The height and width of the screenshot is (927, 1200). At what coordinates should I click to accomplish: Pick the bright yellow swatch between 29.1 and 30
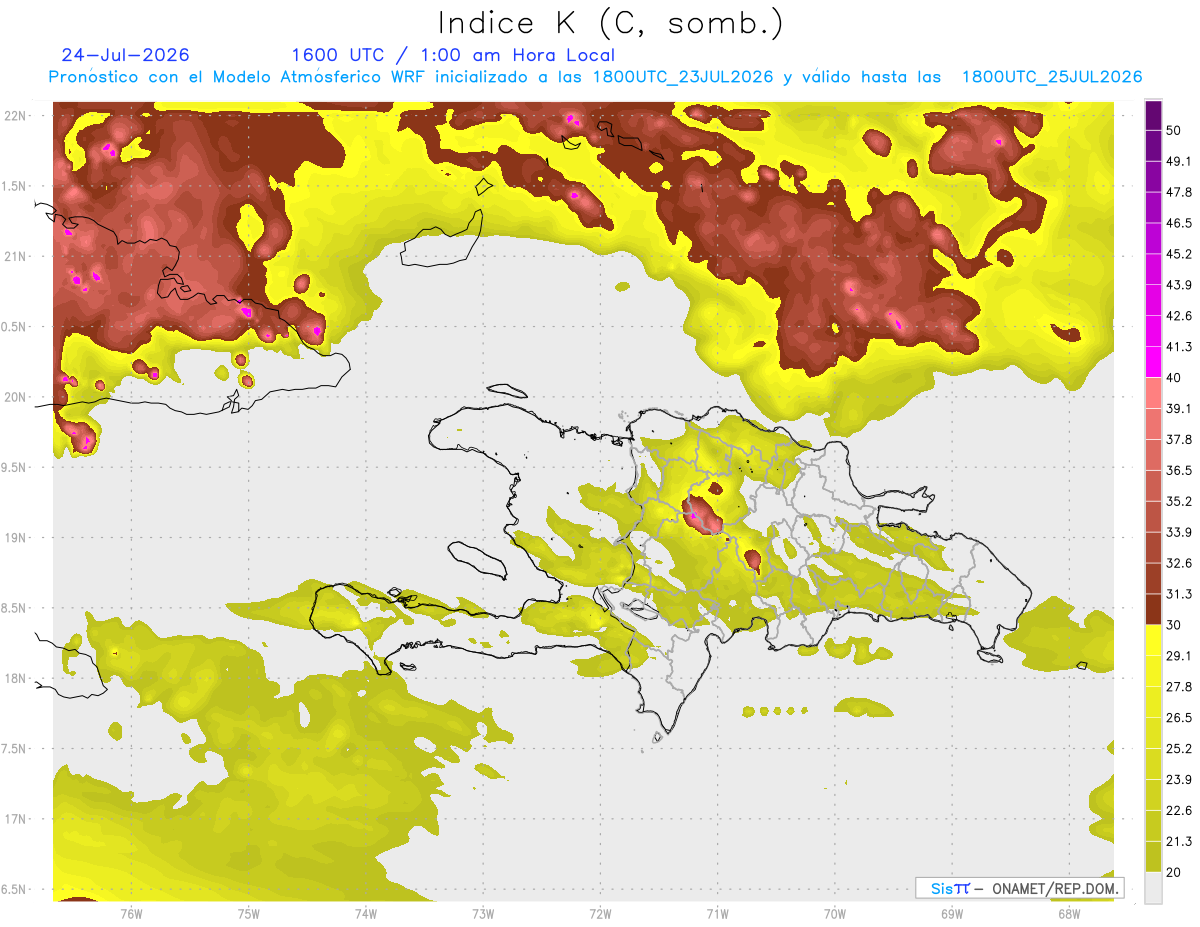coord(1153,640)
